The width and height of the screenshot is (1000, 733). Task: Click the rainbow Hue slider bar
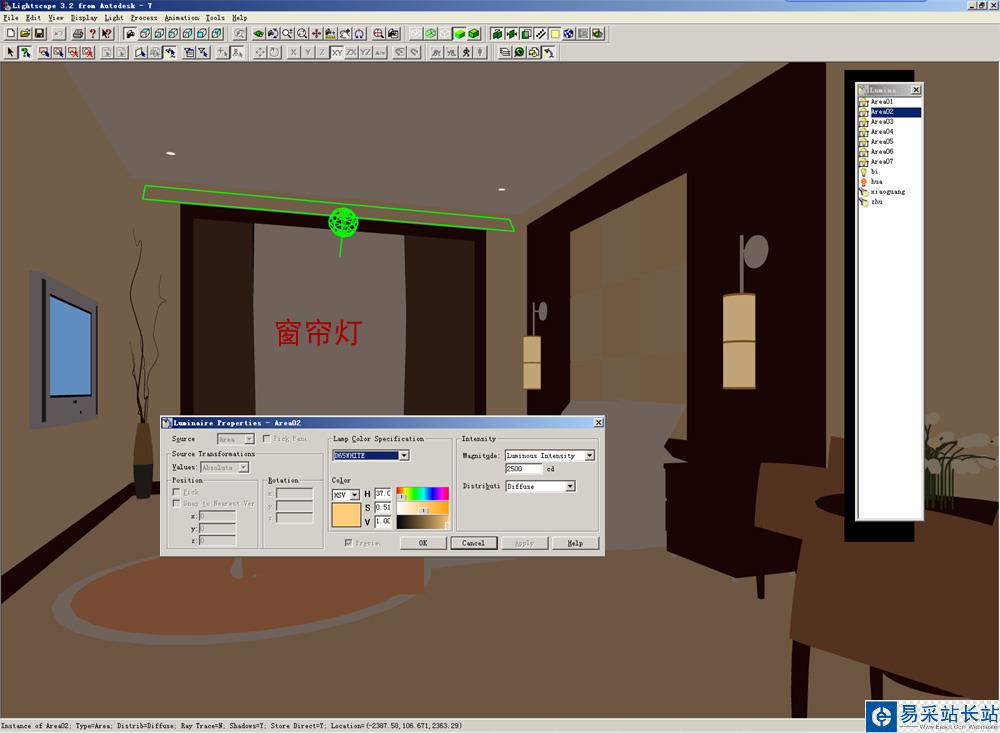[x=422, y=493]
